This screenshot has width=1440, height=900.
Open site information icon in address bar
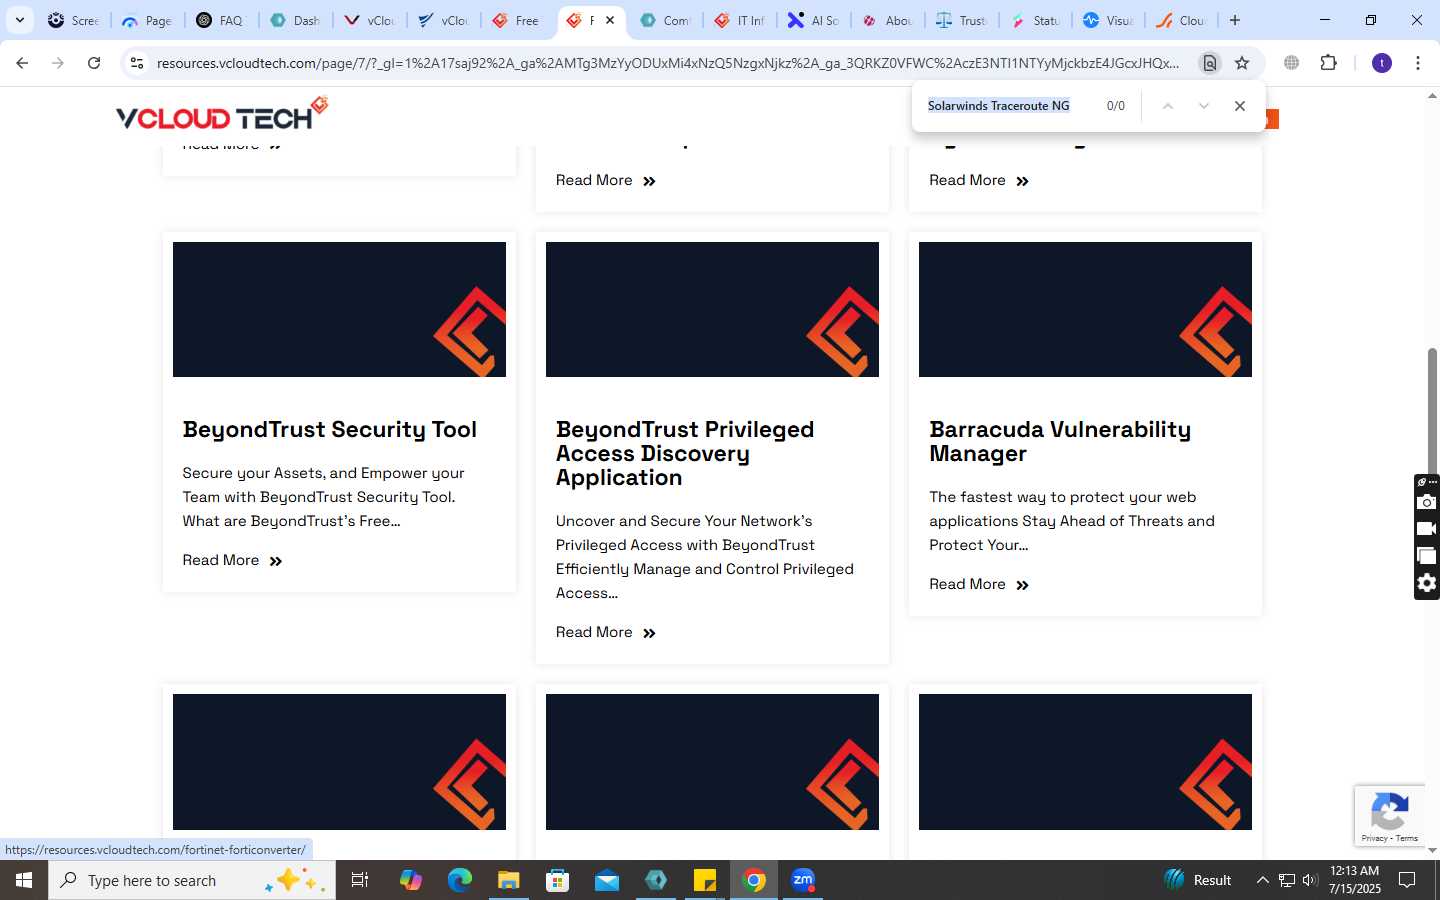pyautogui.click(x=137, y=63)
